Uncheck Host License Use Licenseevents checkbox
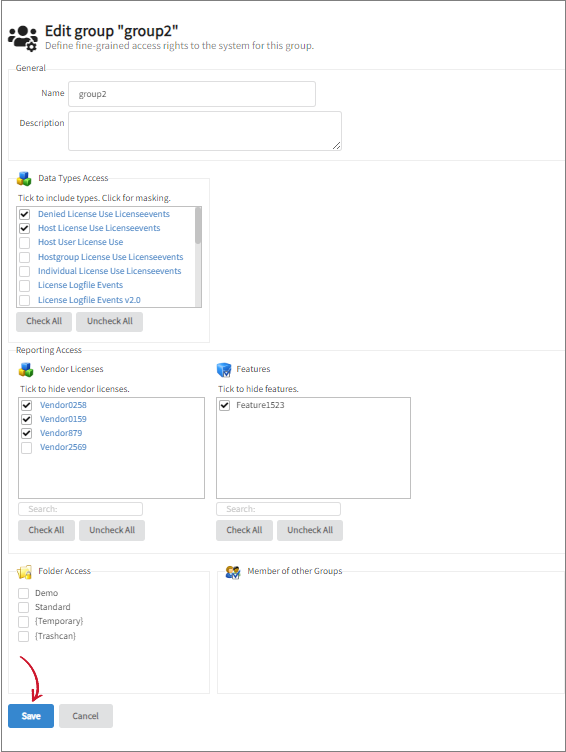566x752 pixels. pos(24,228)
